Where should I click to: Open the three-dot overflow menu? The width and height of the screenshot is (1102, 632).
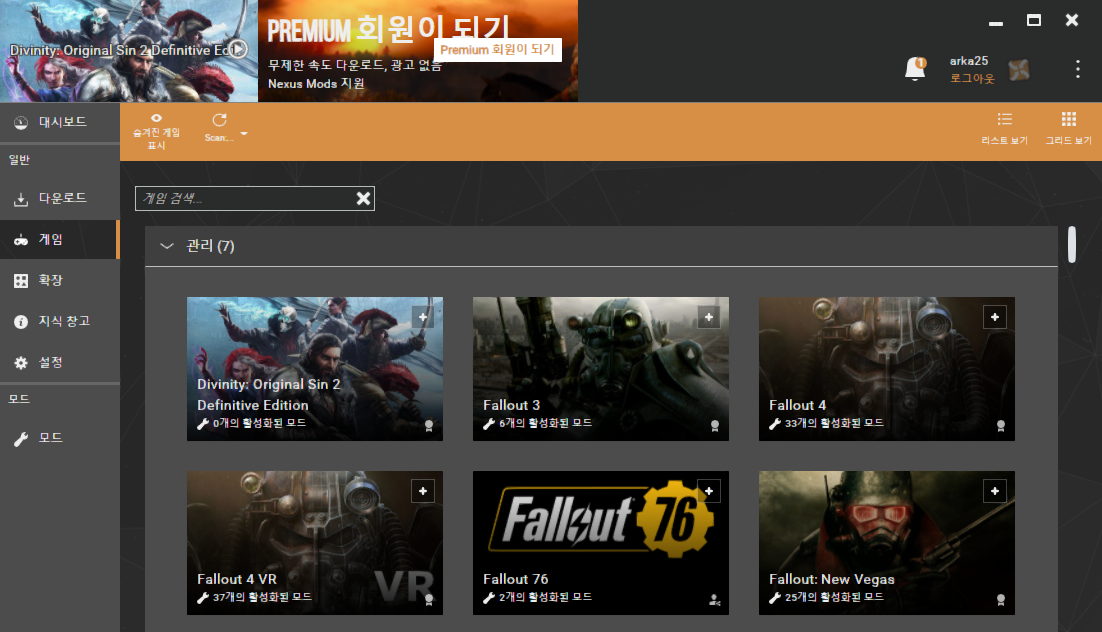(1077, 69)
